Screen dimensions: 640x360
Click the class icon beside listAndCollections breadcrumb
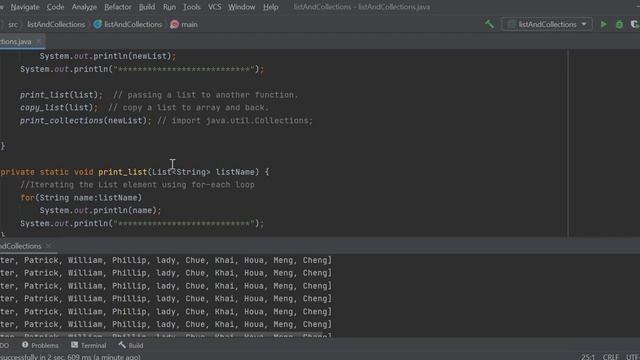tap(98, 24)
